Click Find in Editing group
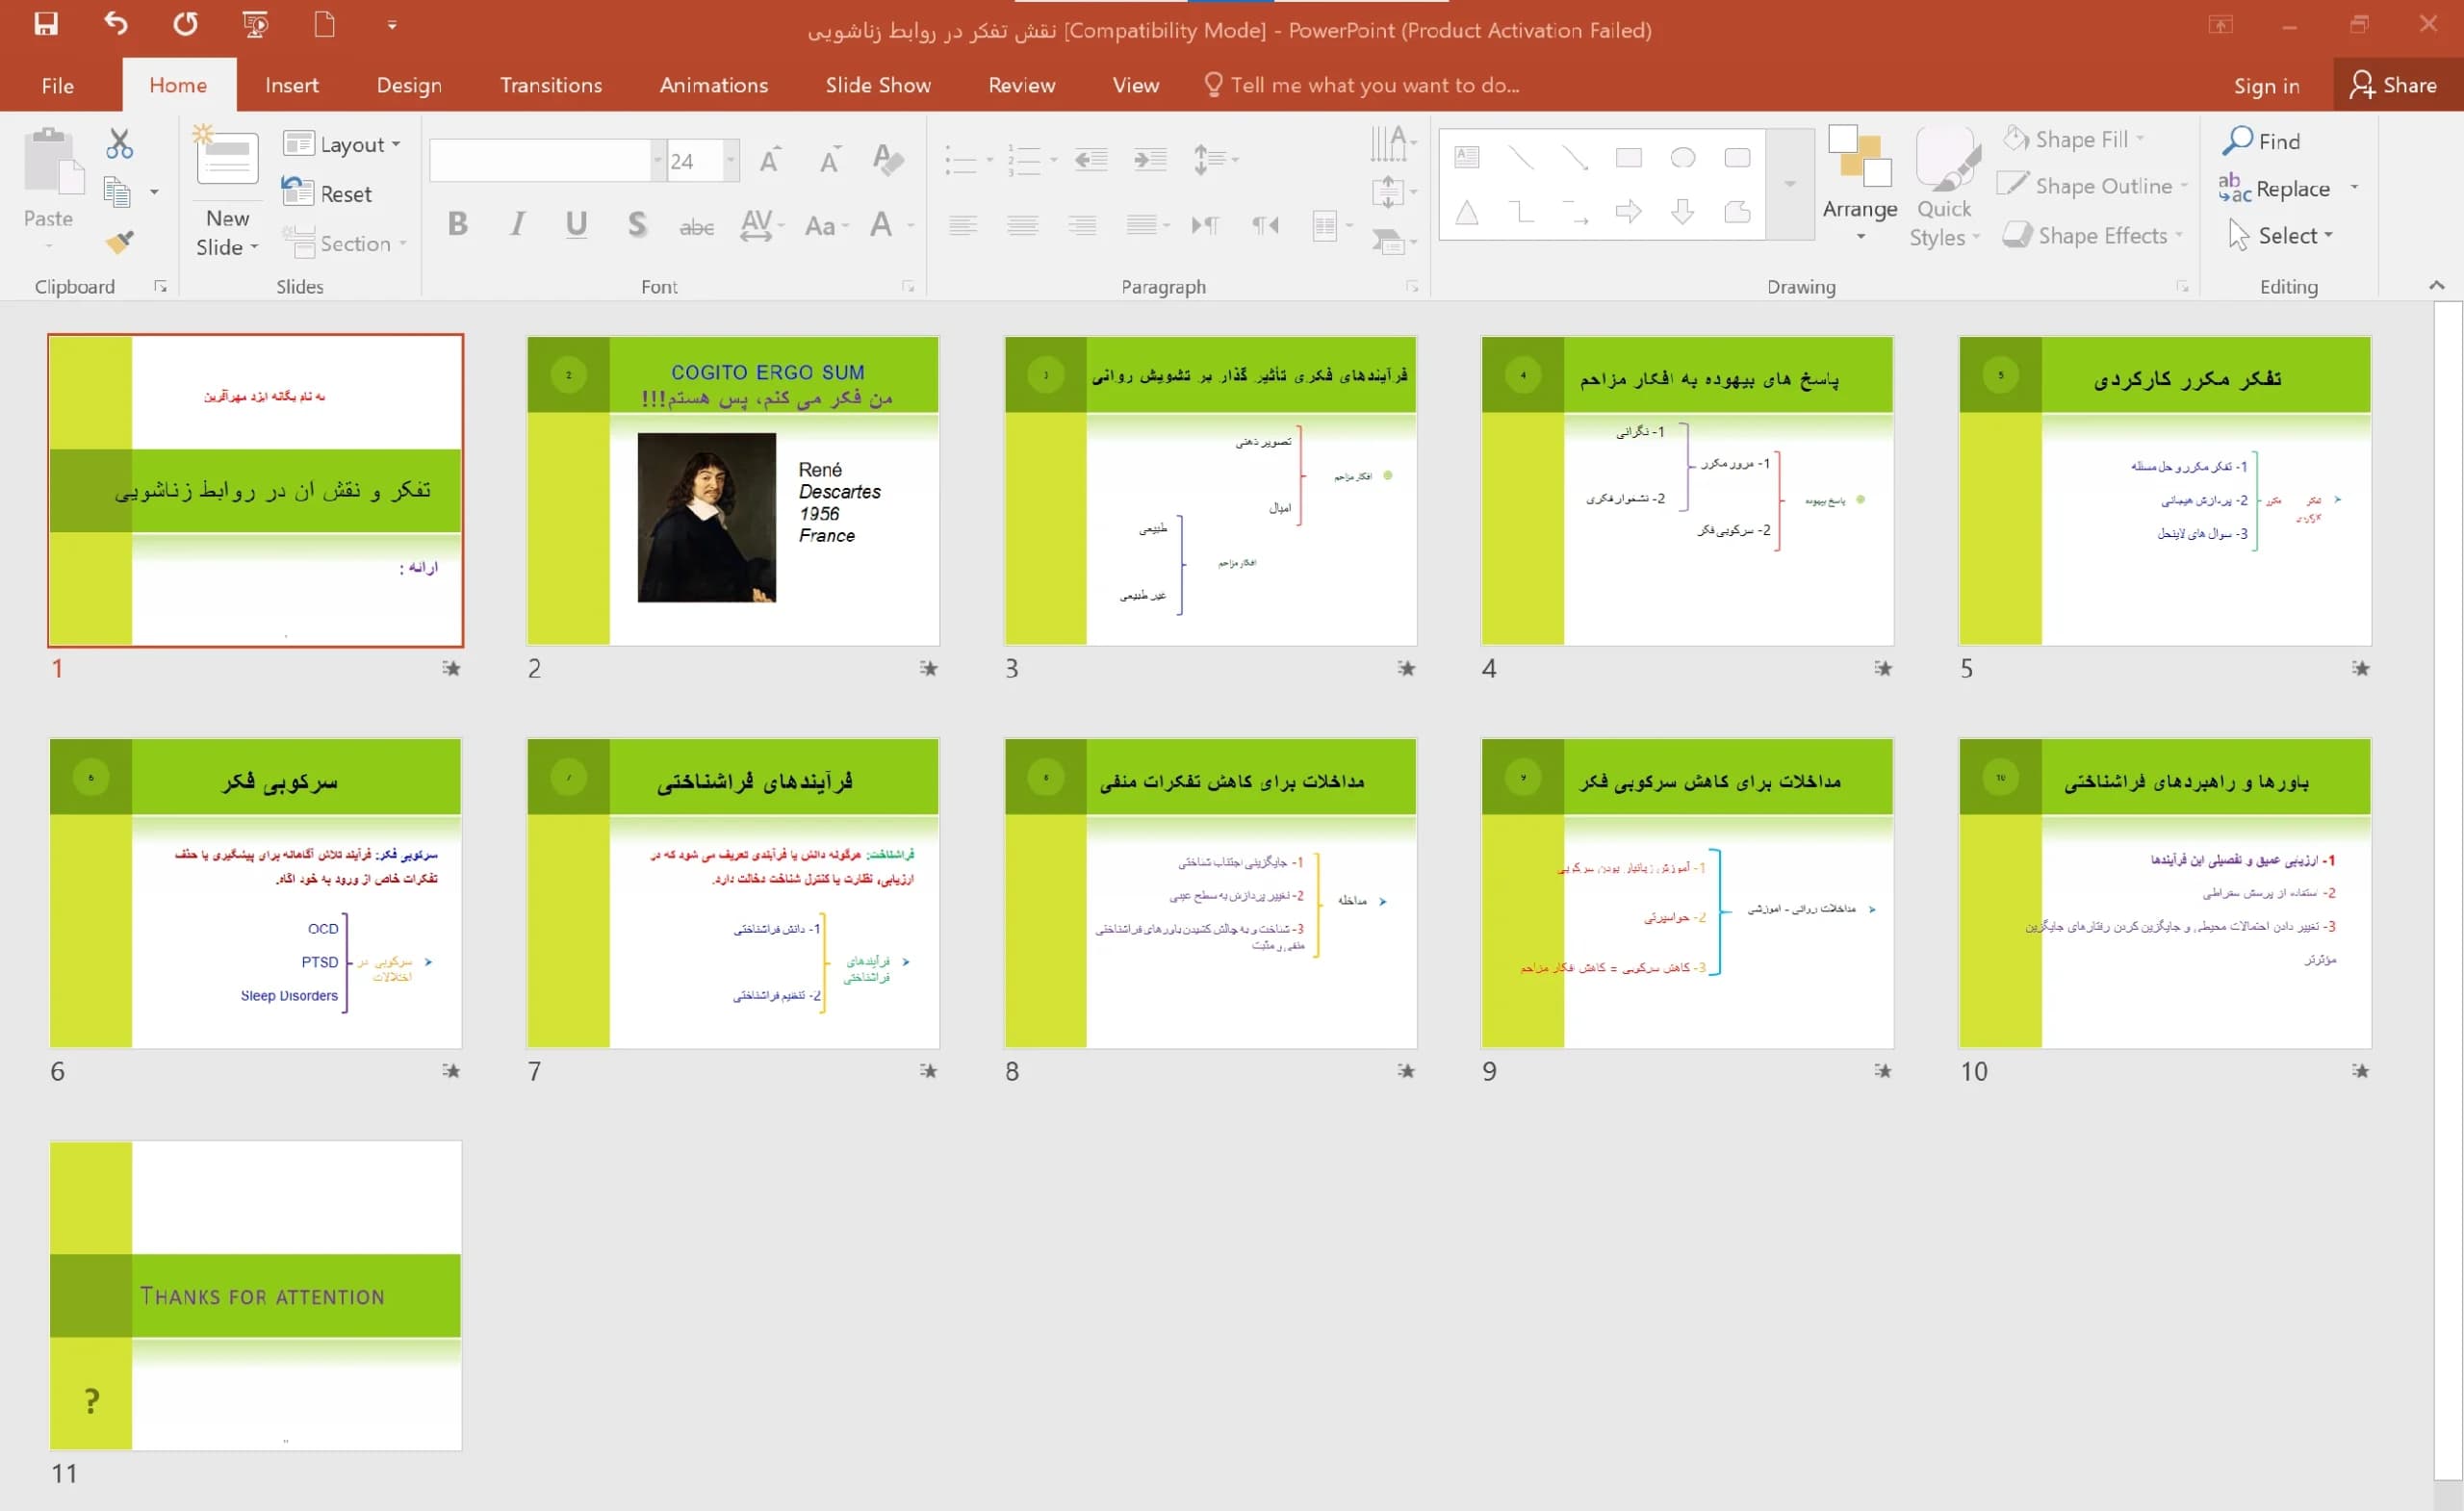 (2262, 141)
